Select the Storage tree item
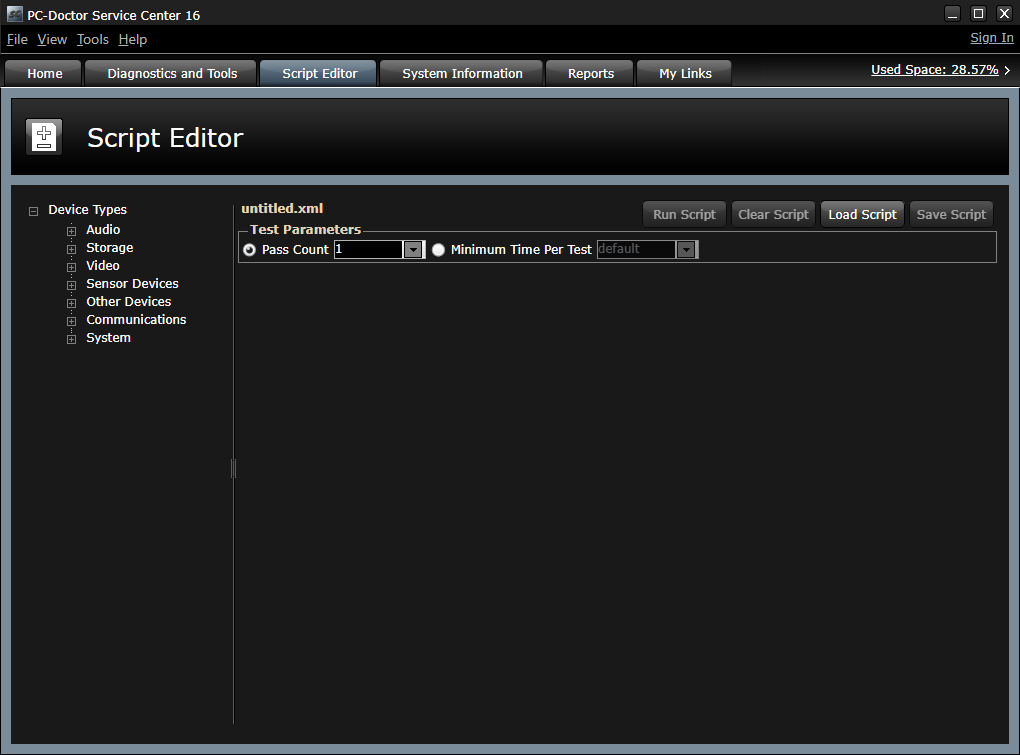This screenshot has width=1020, height=755. pos(109,248)
